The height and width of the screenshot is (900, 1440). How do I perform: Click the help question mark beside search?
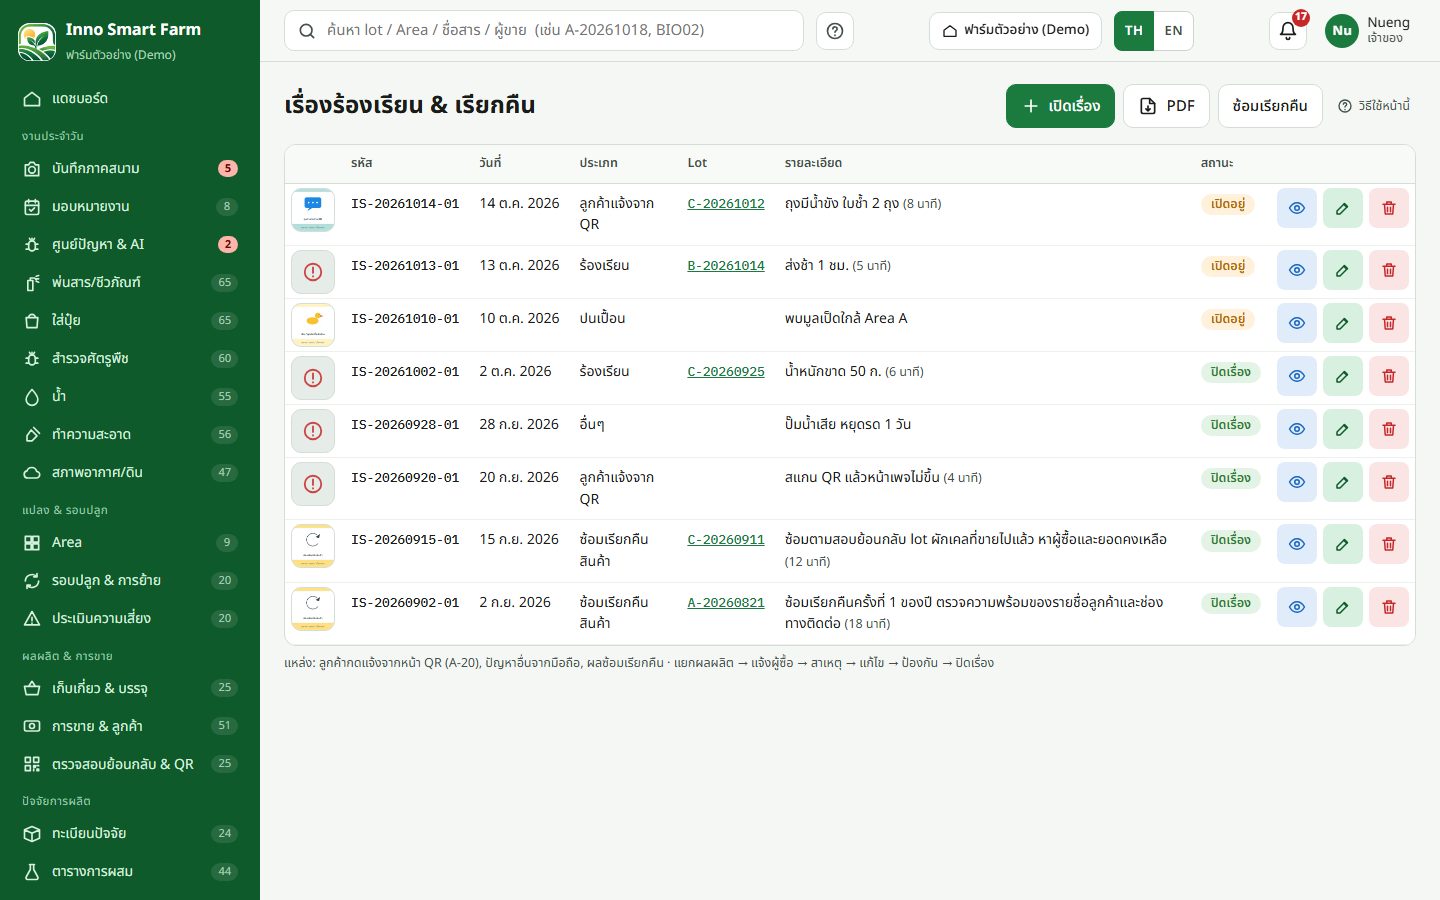835,31
